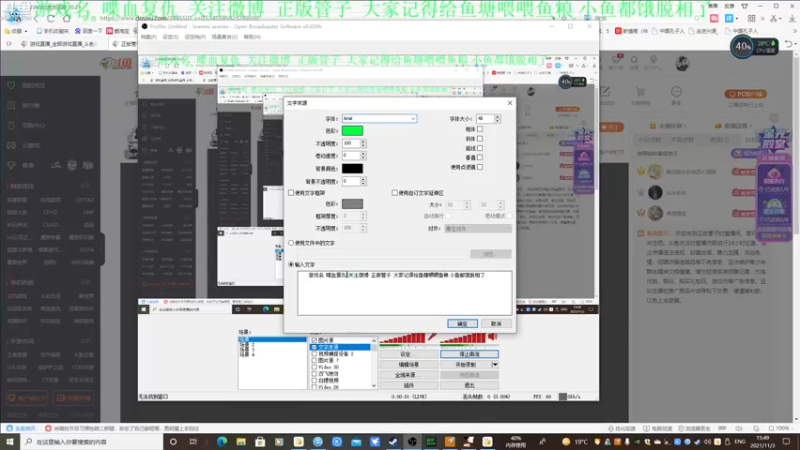Viewport: 800px width, 450px height.
Task: Click the CPU 40% floating widget
Action: [754, 47]
